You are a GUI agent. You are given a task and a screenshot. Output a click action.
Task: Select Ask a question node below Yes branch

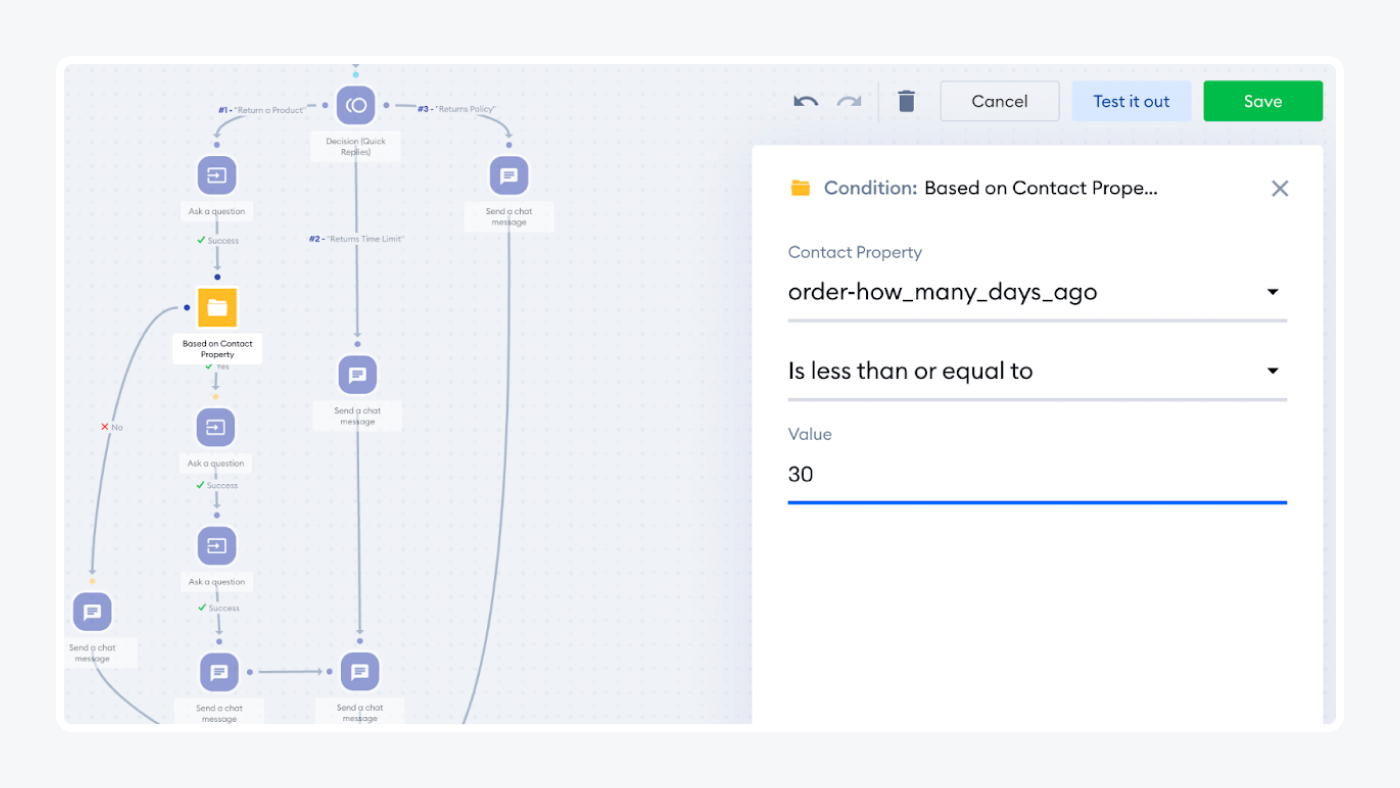tap(217, 428)
